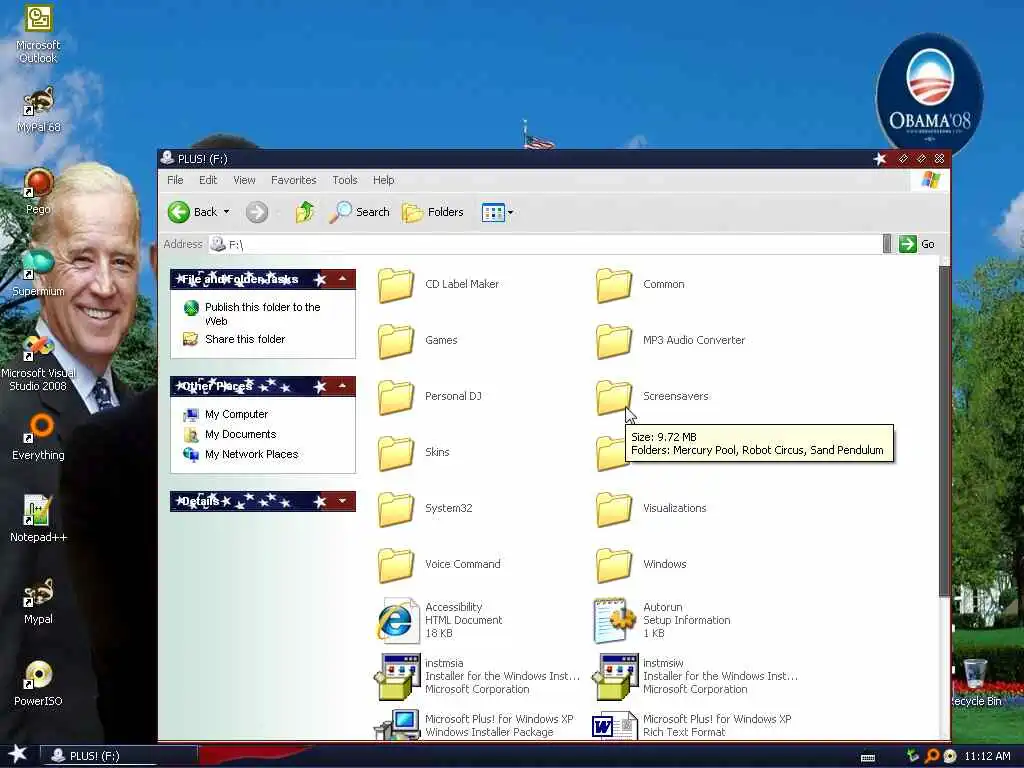Select Microsoft Visual Studio 2008 shortcut
The width and height of the screenshot is (1024, 768).
pyautogui.click(x=38, y=363)
